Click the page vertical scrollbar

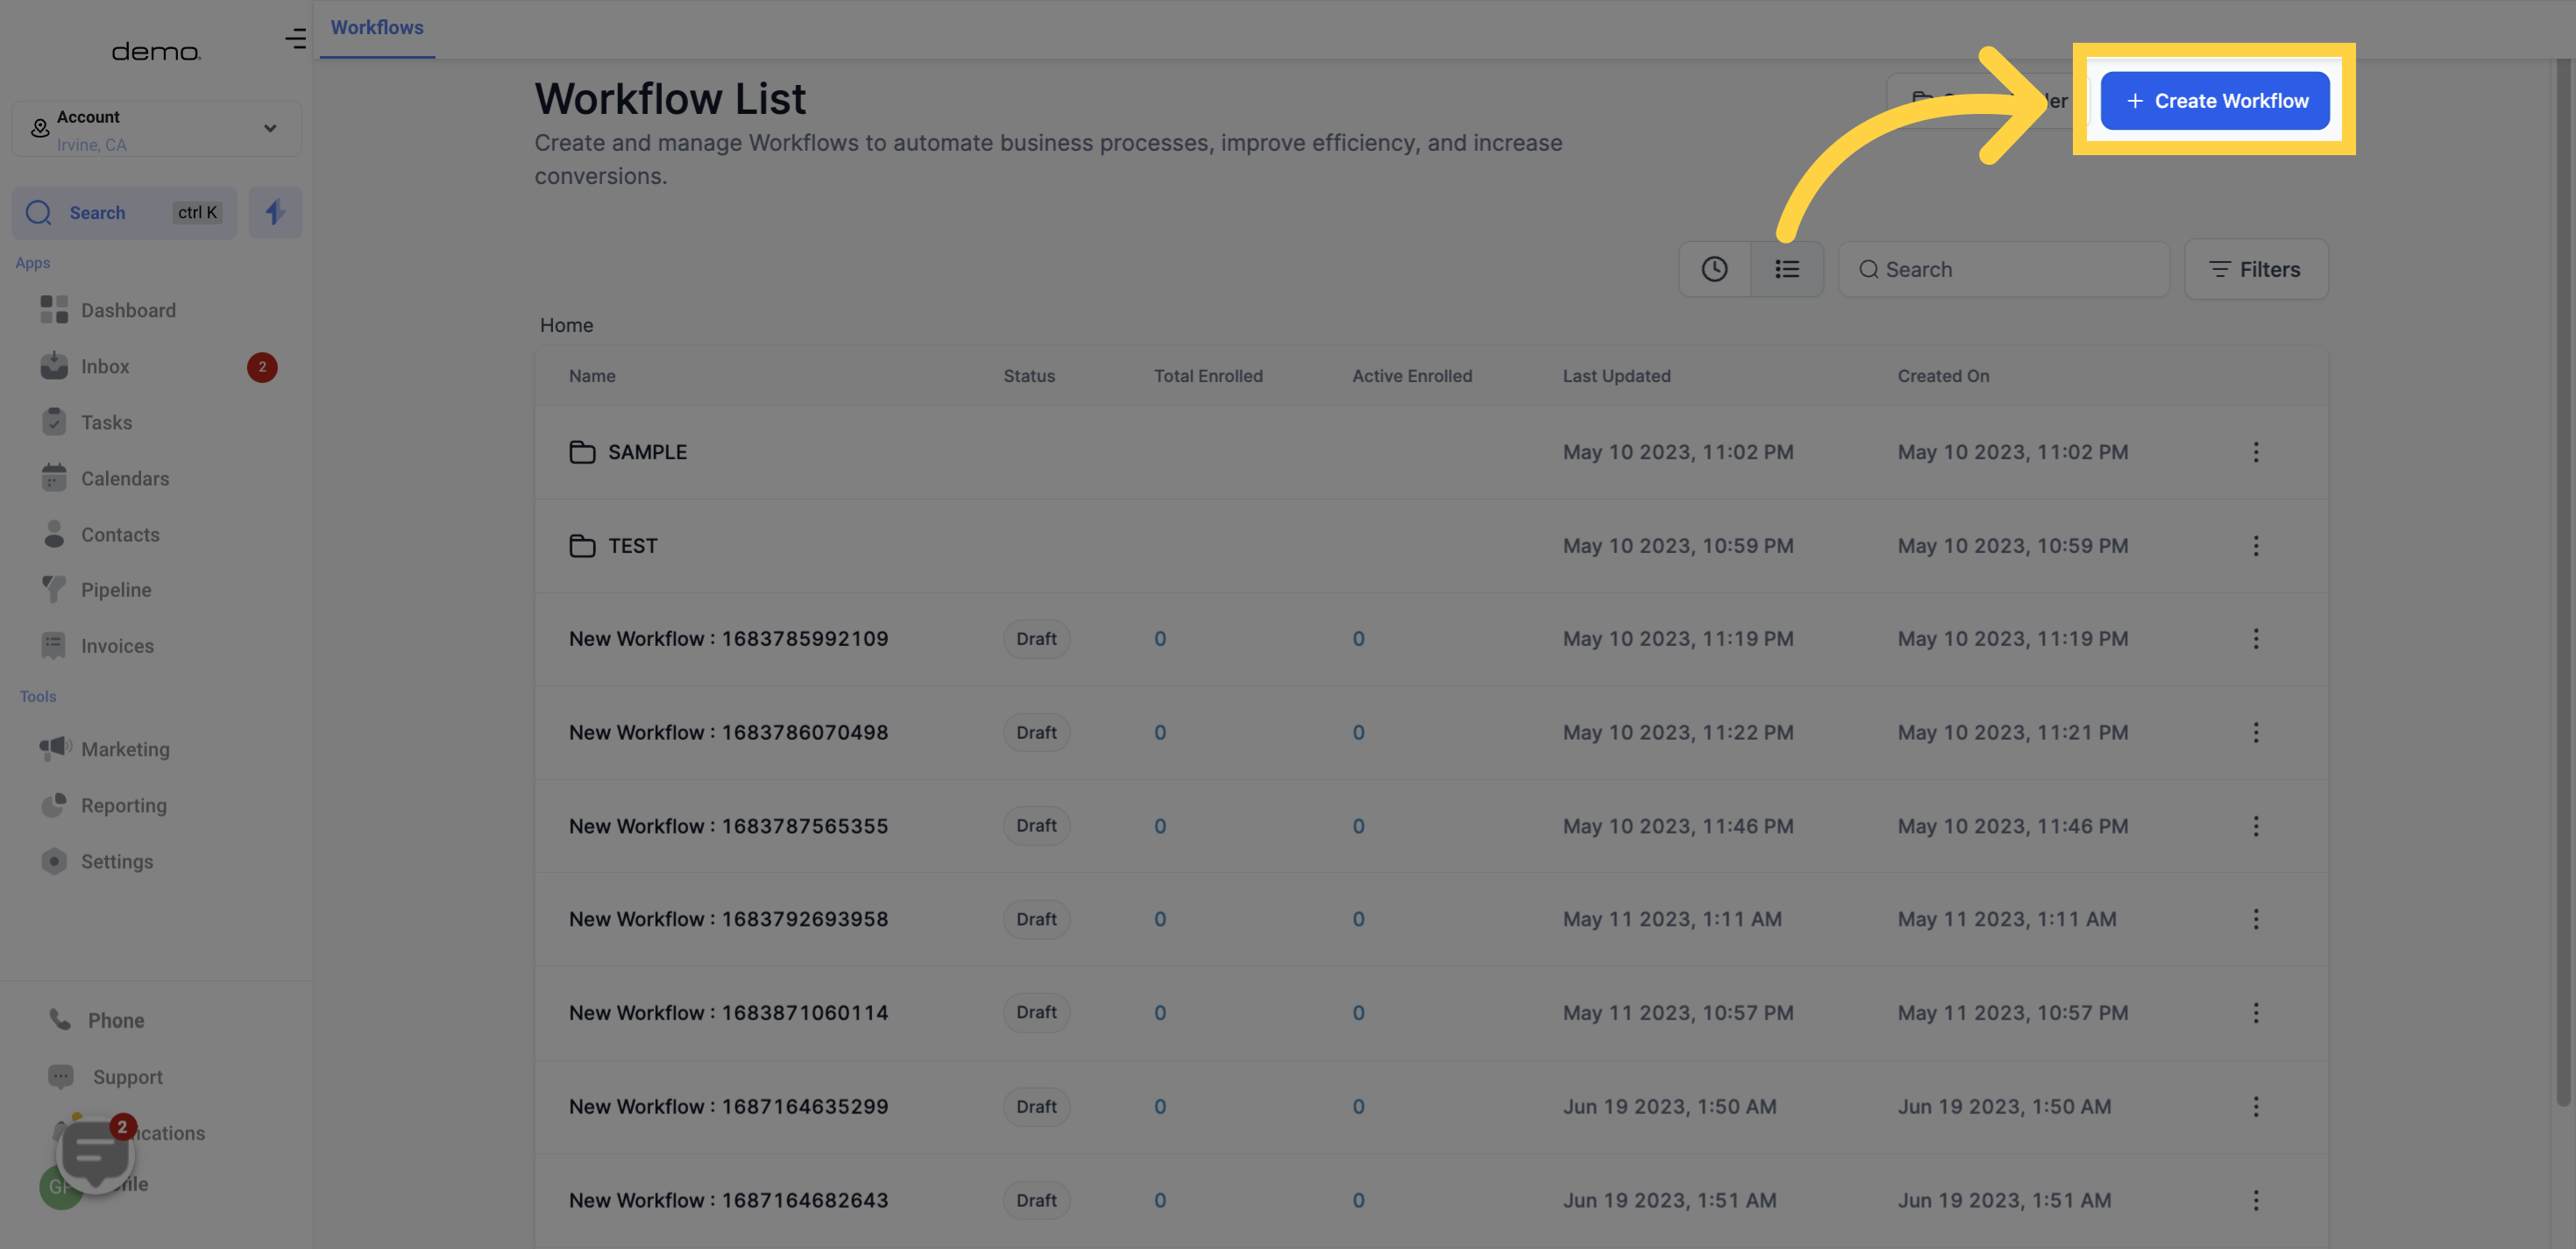[2563, 582]
